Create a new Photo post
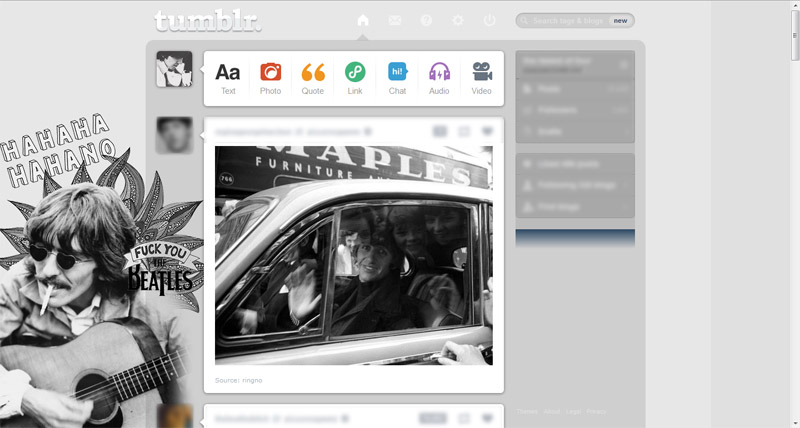The width and height of the screenshot is (800, 428). 270,79
